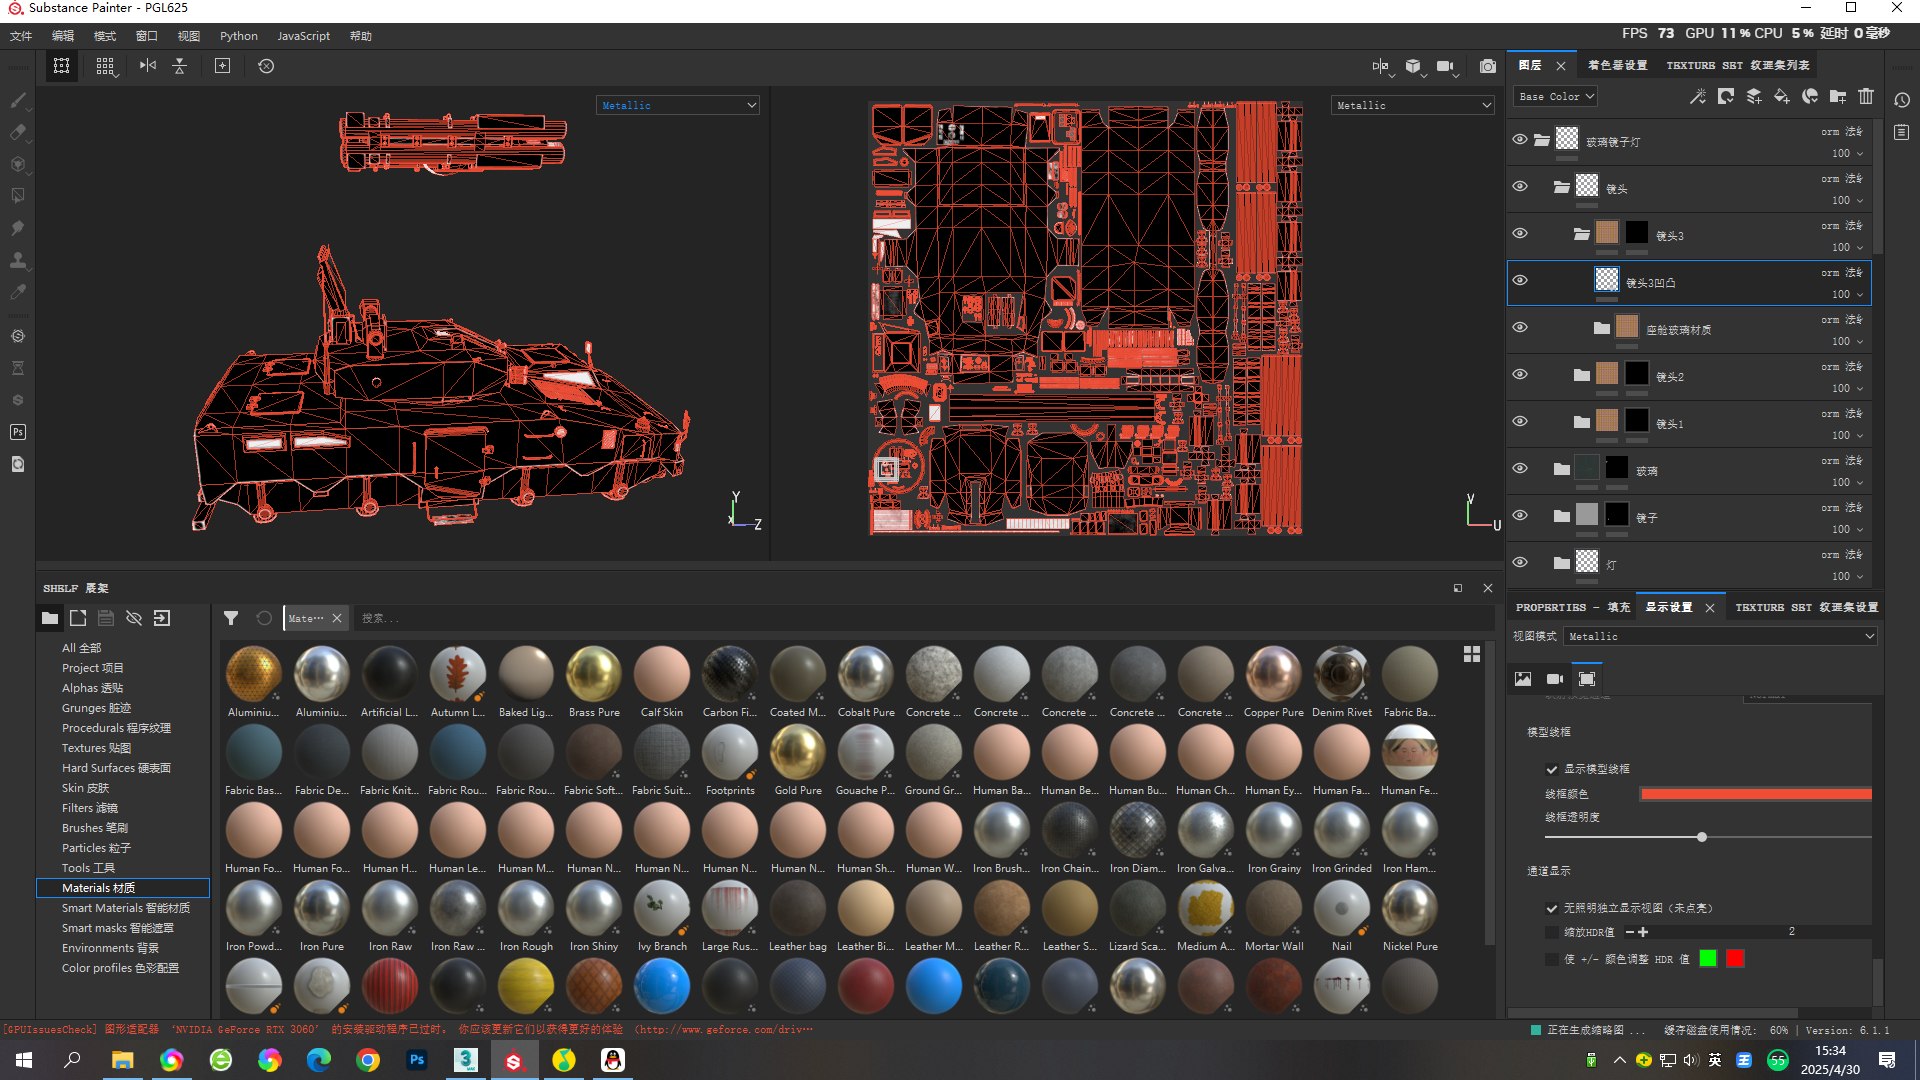Select the Polygon Fill tool in left toolbar
1920x1080 pixels.
(18, 196)
